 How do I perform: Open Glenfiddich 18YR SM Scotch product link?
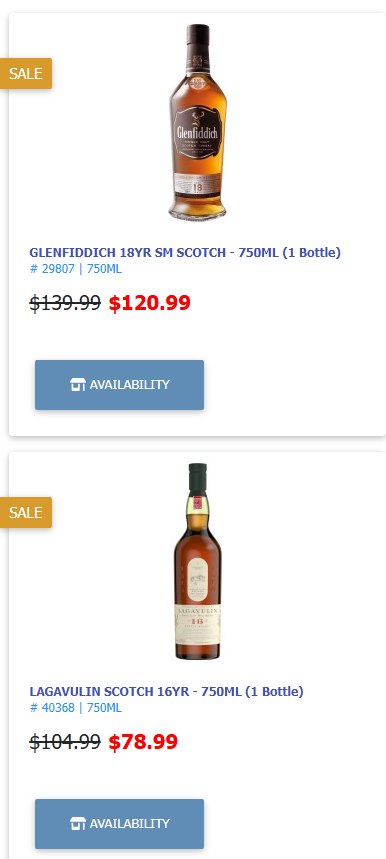(x=185, y=253)
